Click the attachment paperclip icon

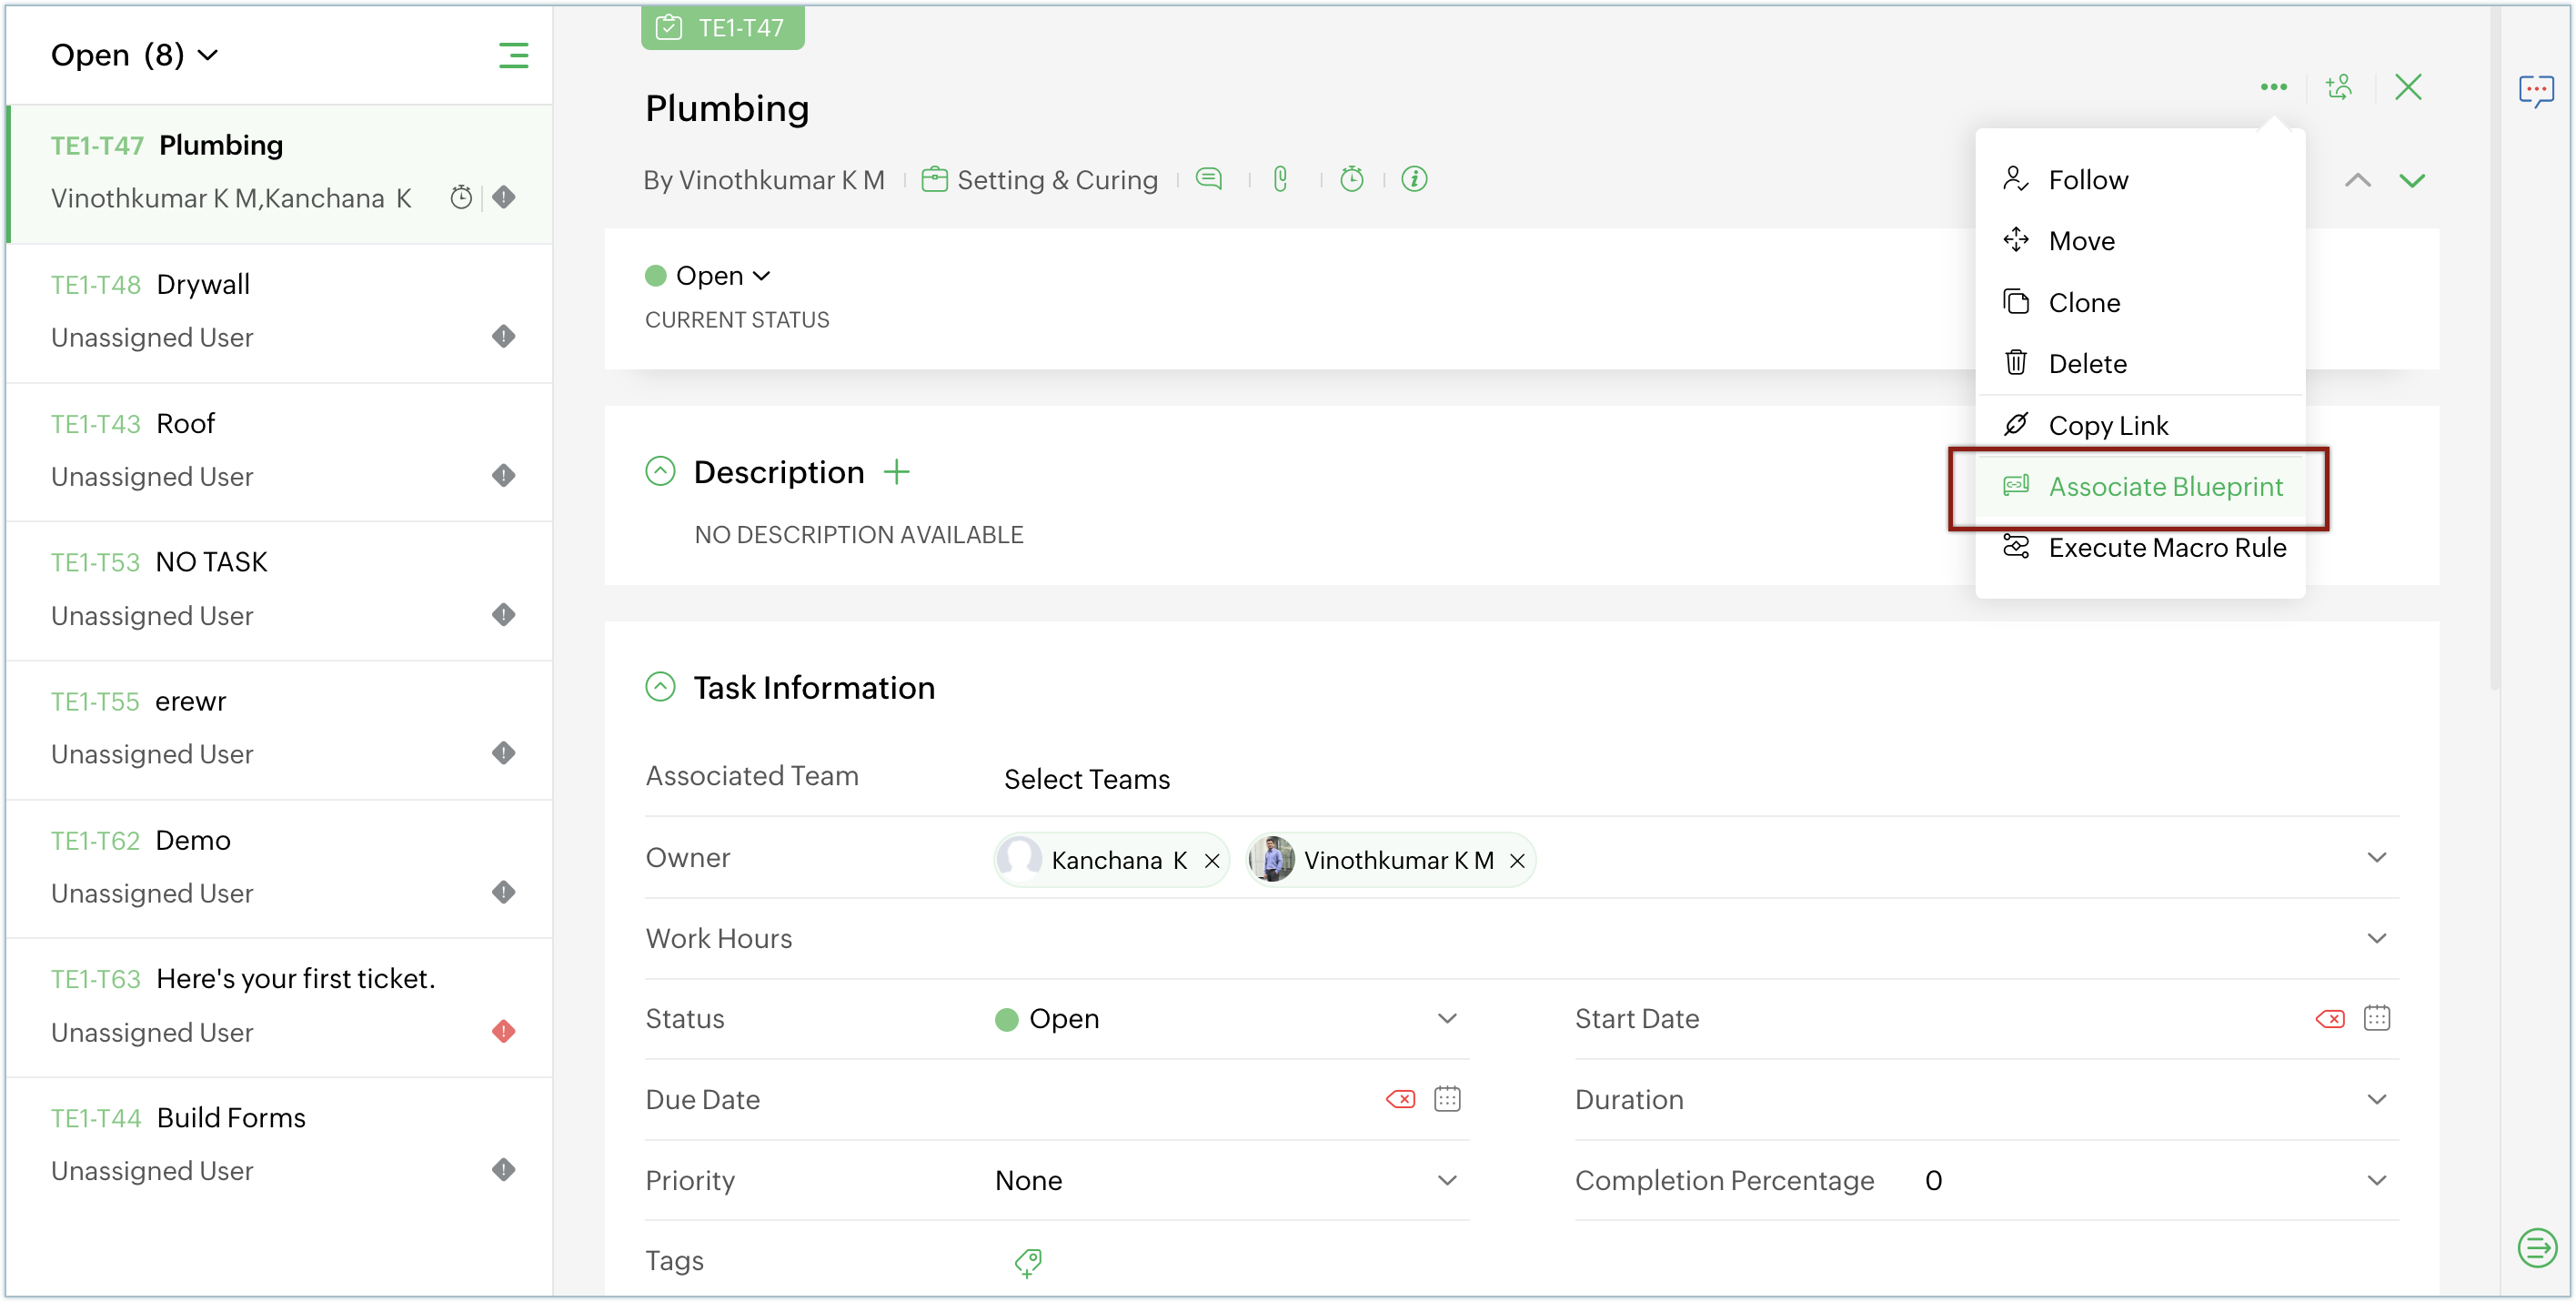coord(1280,179)
